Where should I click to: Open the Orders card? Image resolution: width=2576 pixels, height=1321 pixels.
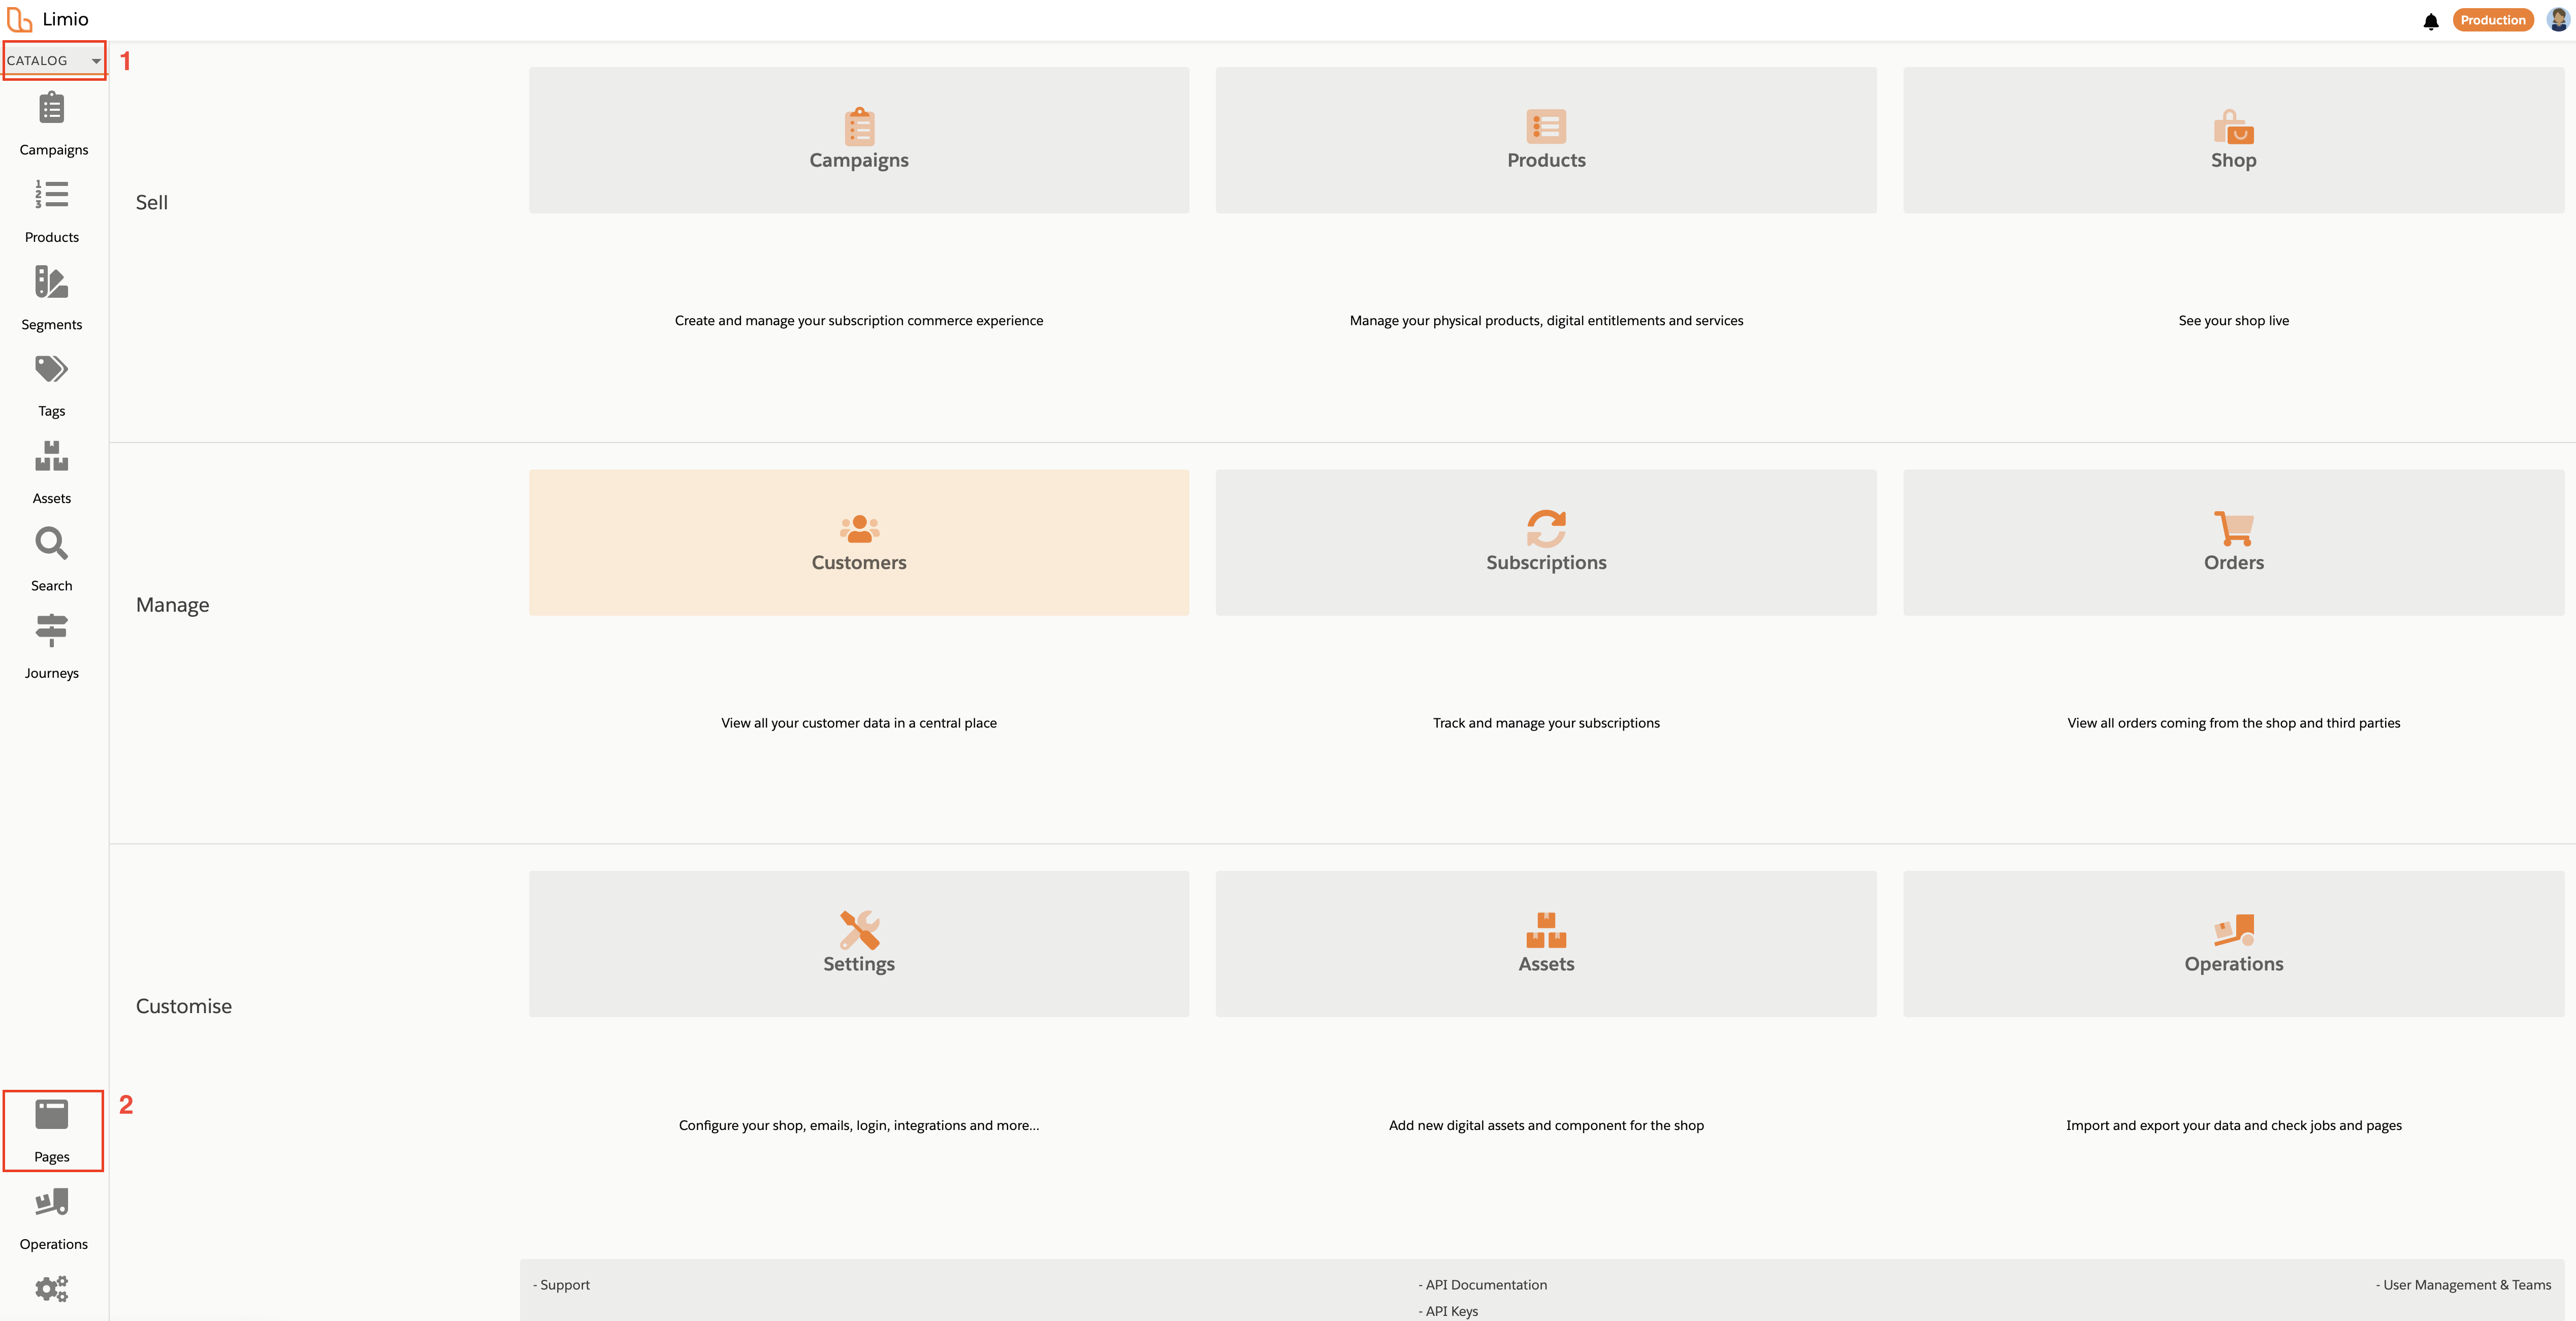click(x=2233, y=542)
